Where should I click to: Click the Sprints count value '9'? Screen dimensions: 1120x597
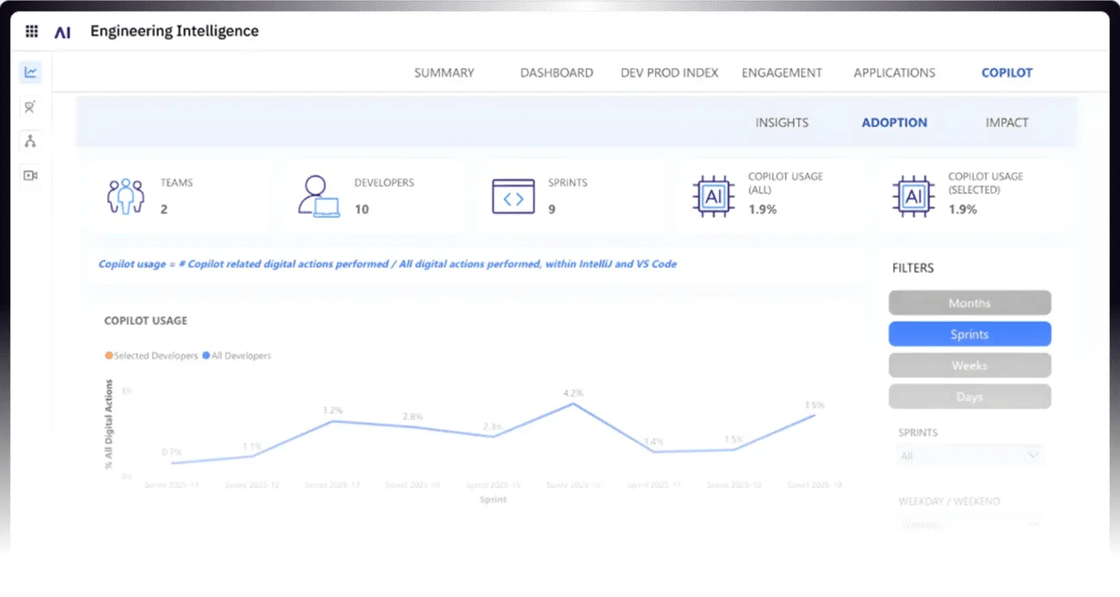(x=551, y=209)
